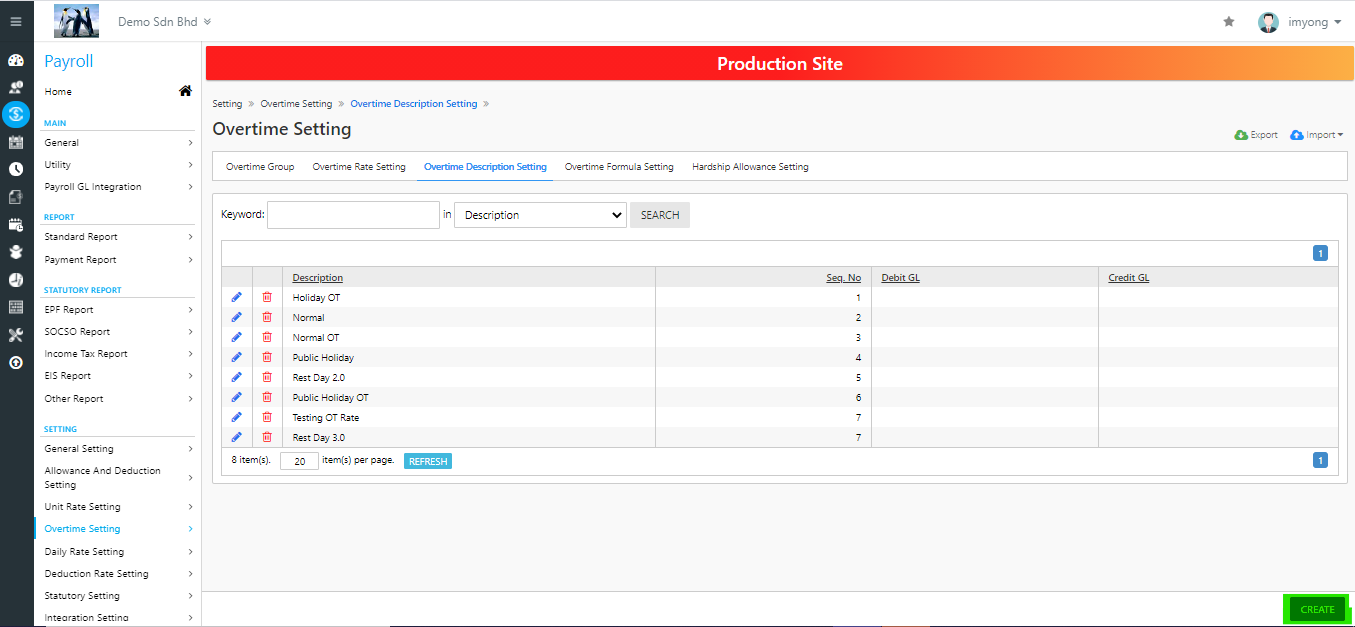Open Allowance And Deduction Setting menu

[118, 478]
